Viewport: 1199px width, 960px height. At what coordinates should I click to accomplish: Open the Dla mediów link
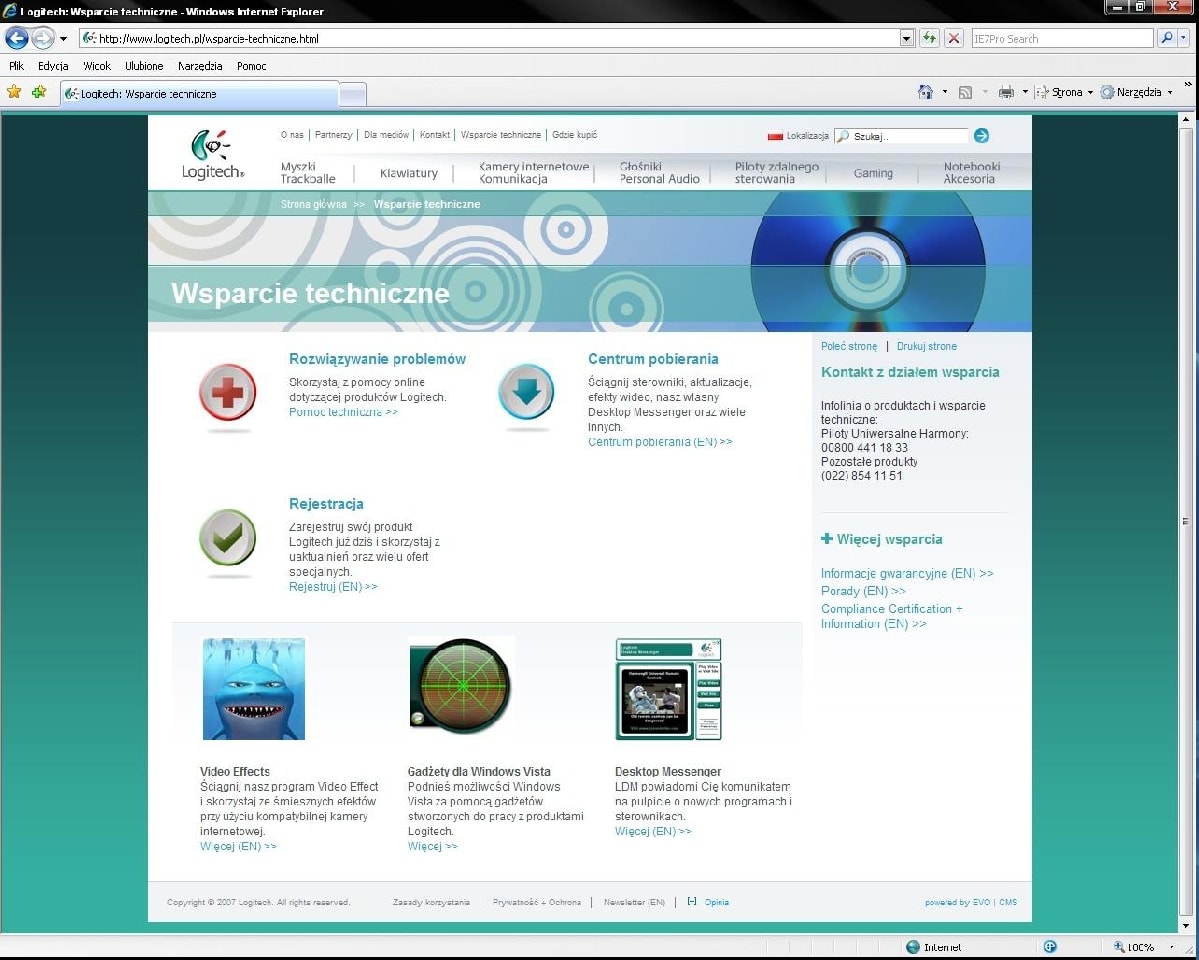386,135
